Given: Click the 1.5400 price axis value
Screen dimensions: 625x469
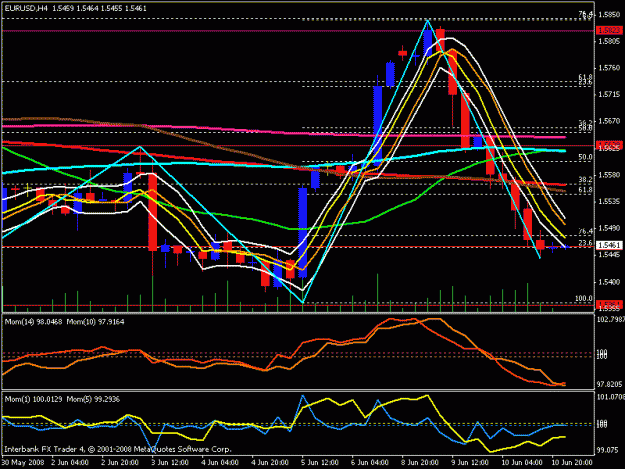Looking at the screenshot, I should [x=609, y=282].
